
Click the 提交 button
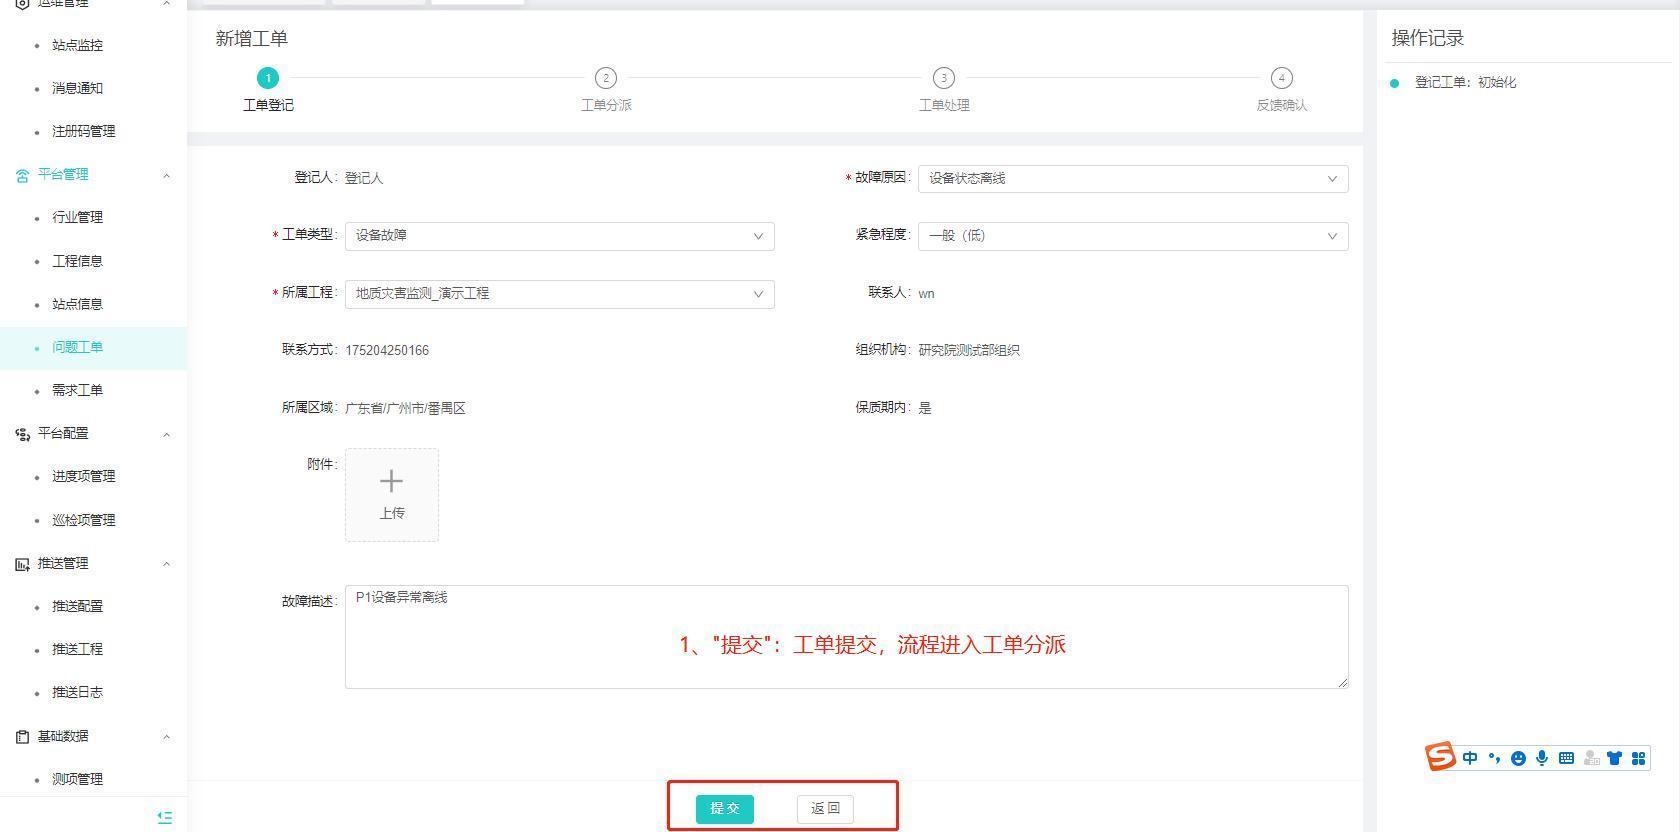click(x=724, y=808)
